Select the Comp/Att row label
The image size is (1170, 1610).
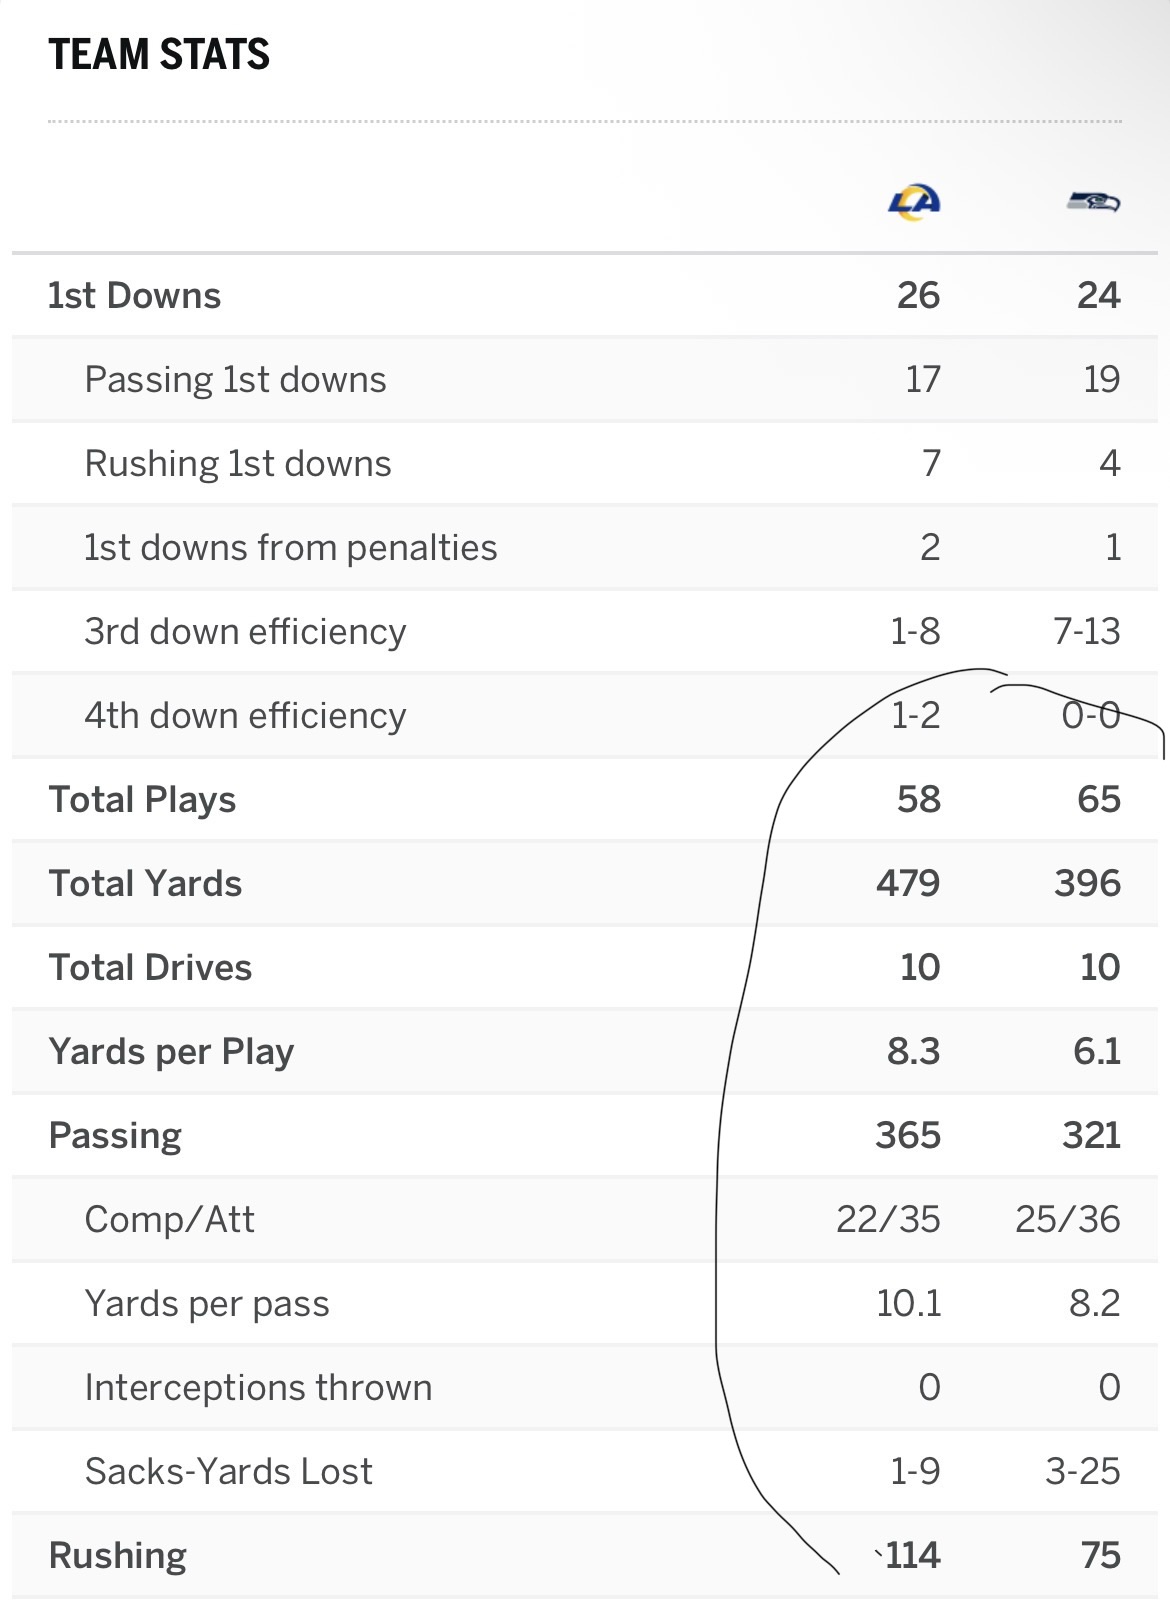tap(170, 1220)
